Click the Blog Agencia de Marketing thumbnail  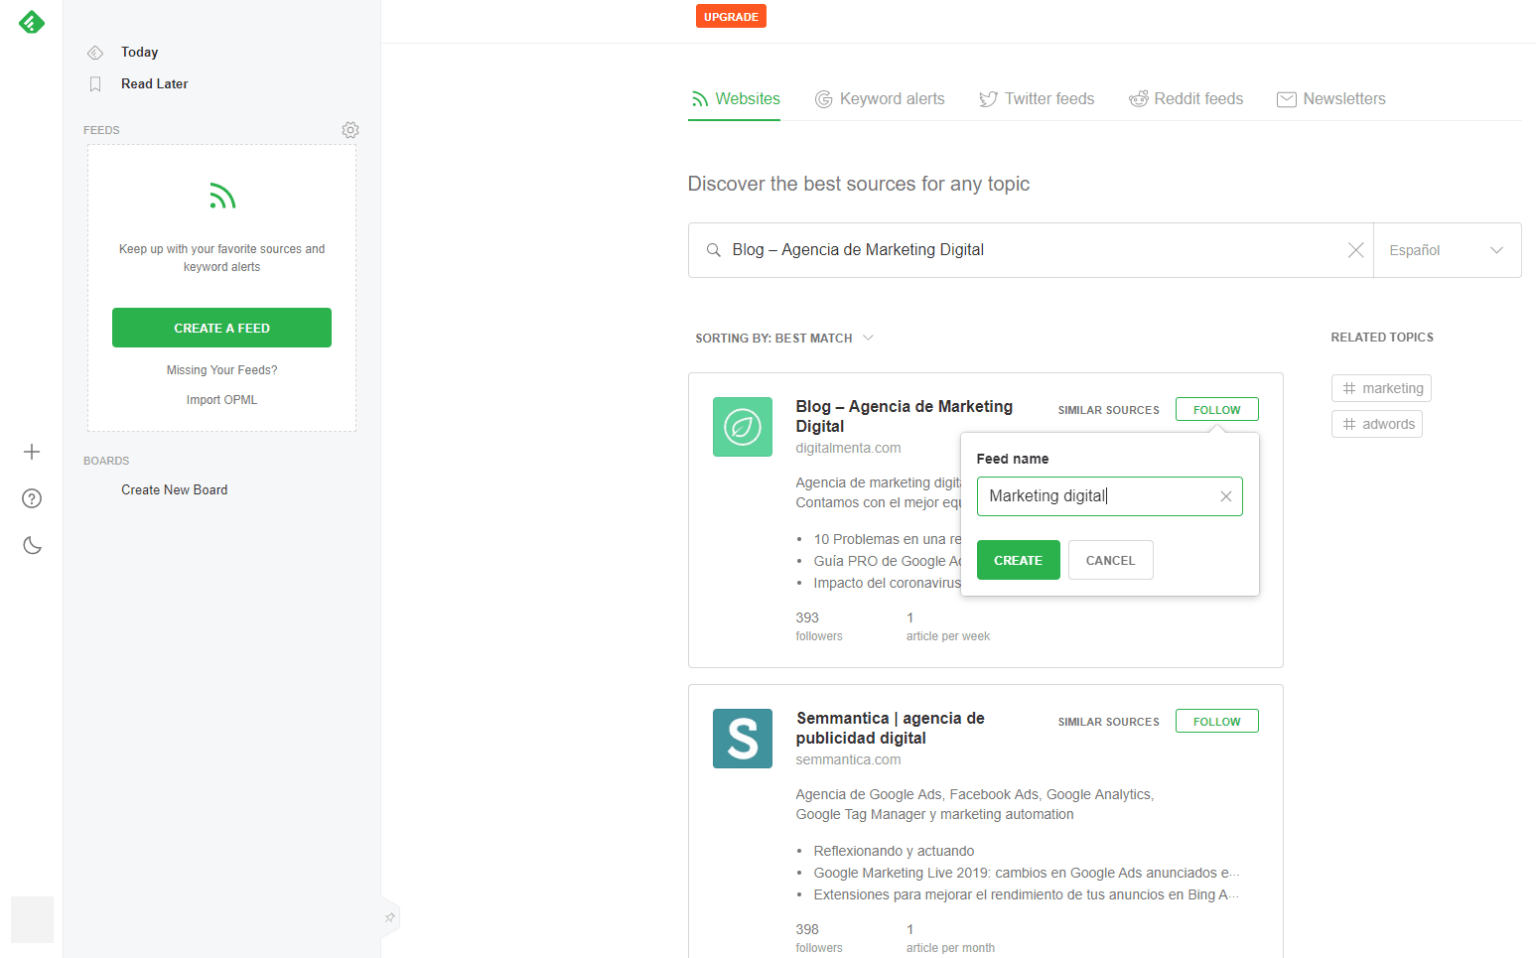point(742,427)
